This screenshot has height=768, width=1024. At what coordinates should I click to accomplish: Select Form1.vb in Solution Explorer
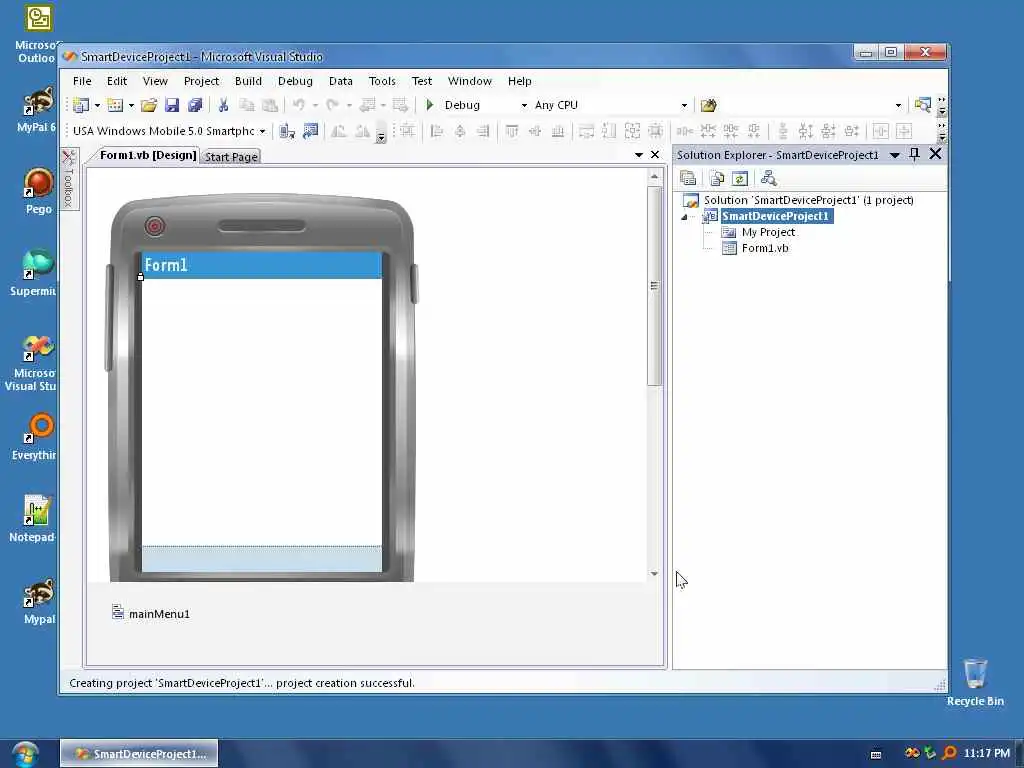point(765,248)
